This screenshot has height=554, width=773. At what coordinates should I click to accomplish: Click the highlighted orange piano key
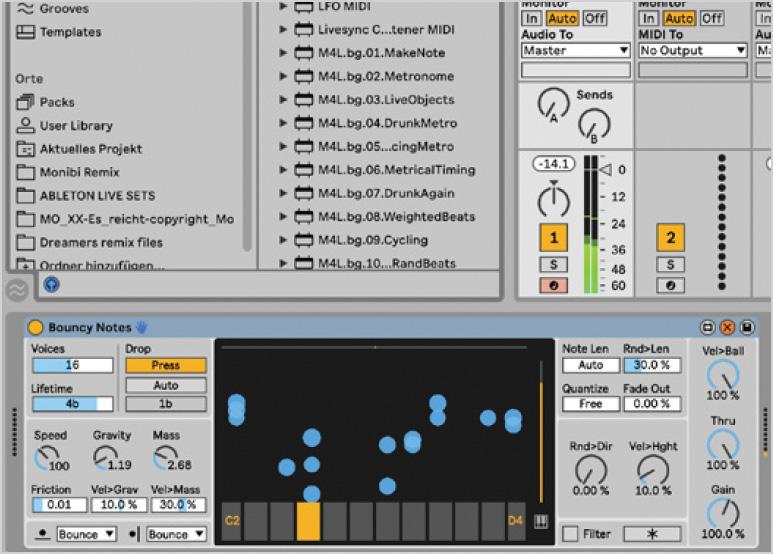click(308, 521)
